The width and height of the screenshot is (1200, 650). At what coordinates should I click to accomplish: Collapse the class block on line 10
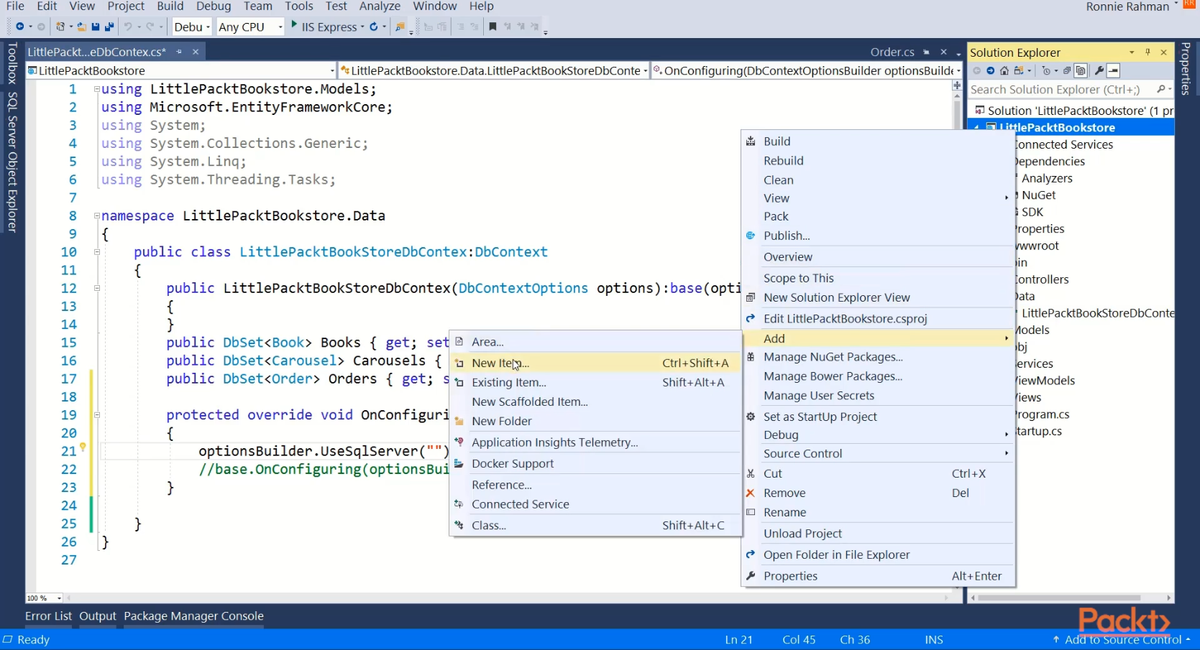point(96,252)
